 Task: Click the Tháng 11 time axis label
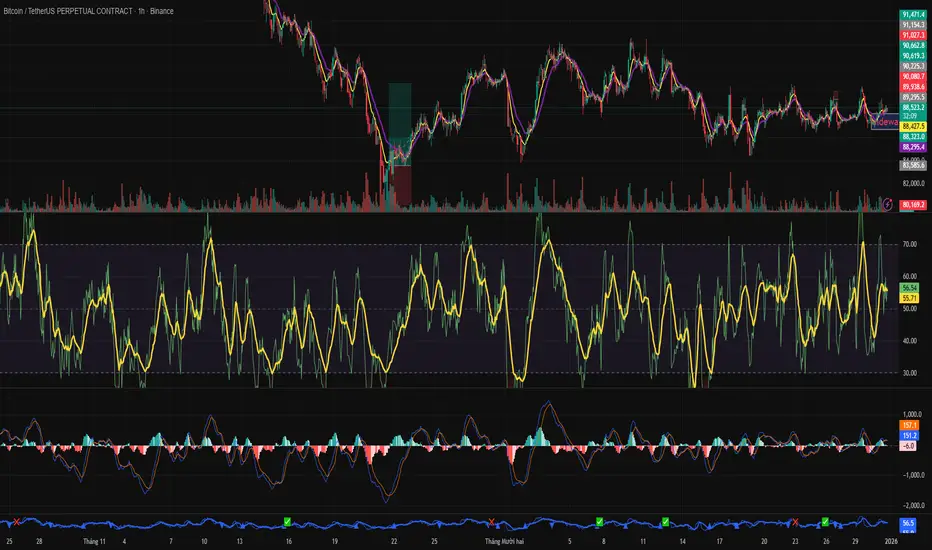[x=95, y=542]
